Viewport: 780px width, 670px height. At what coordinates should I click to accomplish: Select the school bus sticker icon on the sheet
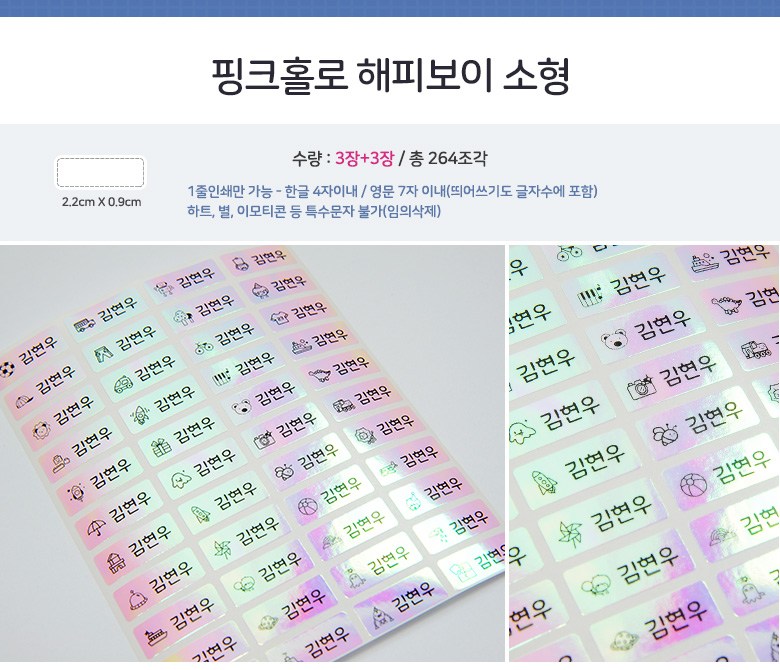coord(84,325)
